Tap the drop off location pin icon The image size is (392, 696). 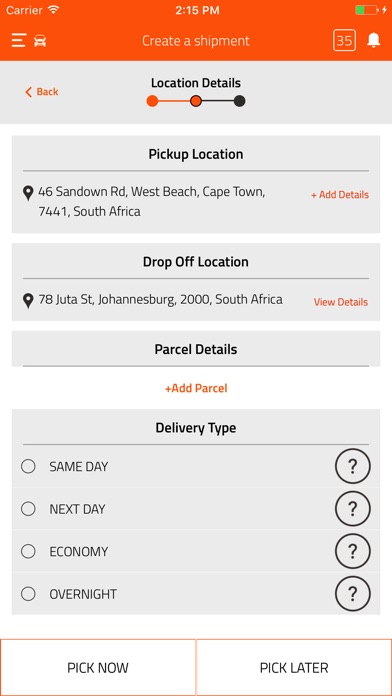[28, 301]
